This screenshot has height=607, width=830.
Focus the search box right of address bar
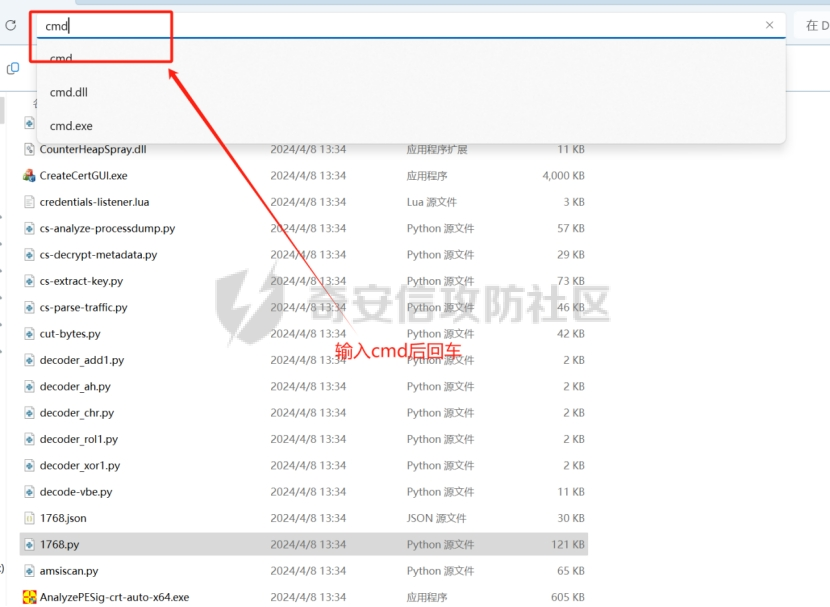[x=812, y=25]
